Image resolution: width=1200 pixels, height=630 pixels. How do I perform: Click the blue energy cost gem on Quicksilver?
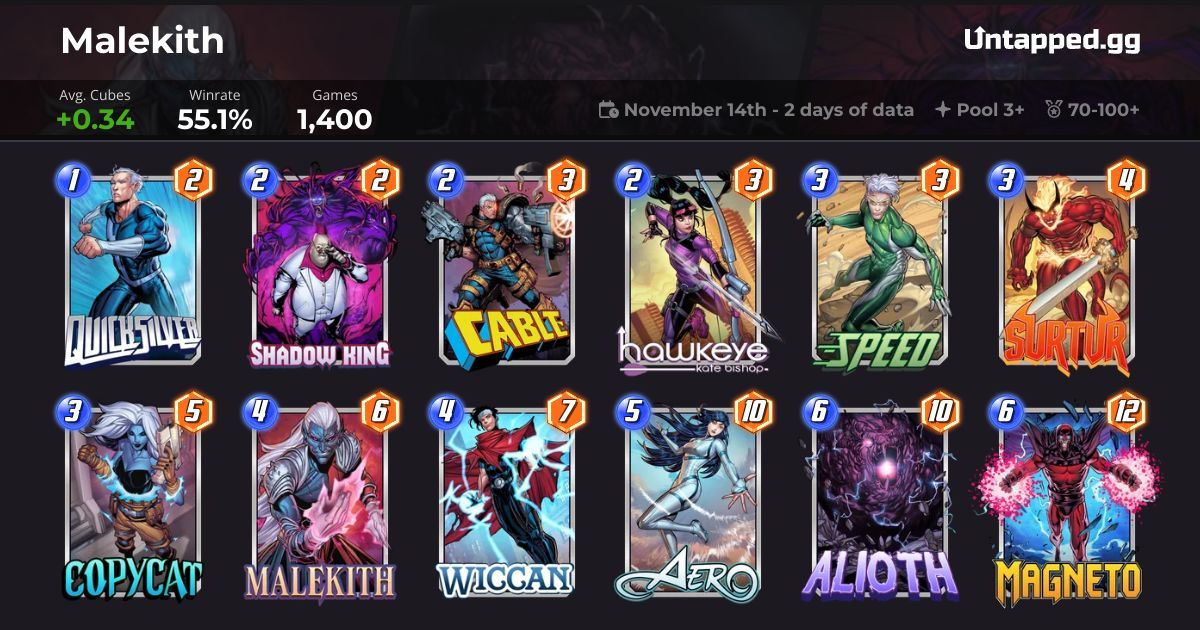point(74,181)
